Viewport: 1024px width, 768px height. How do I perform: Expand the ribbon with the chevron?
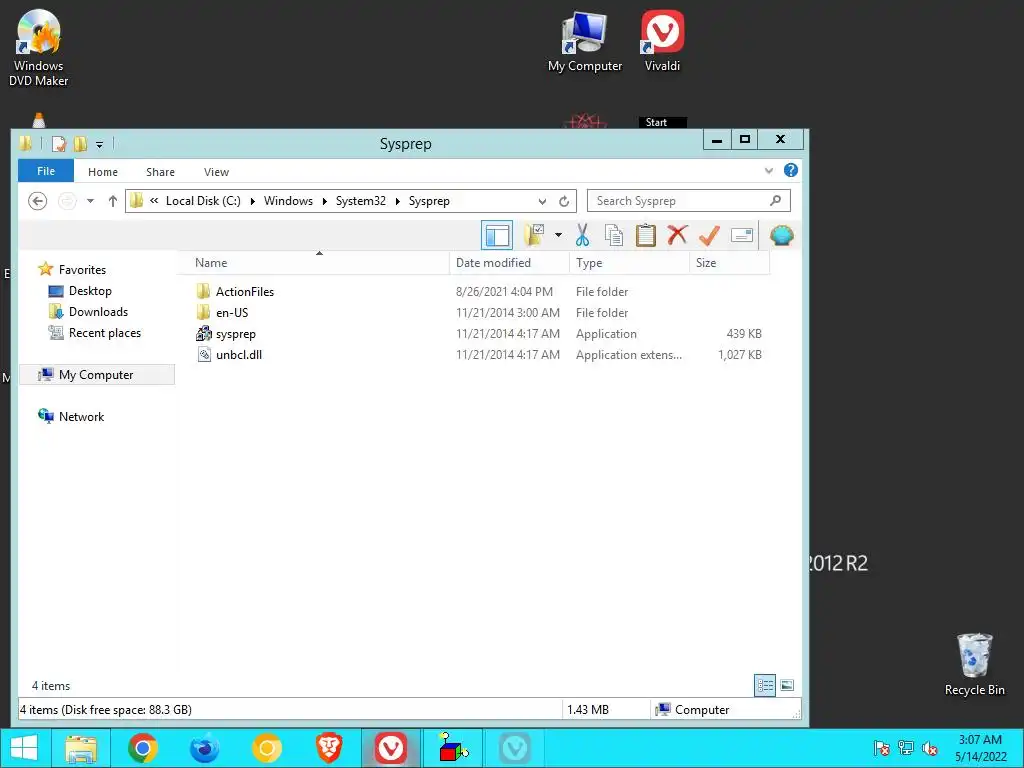[x=769, y=171]
